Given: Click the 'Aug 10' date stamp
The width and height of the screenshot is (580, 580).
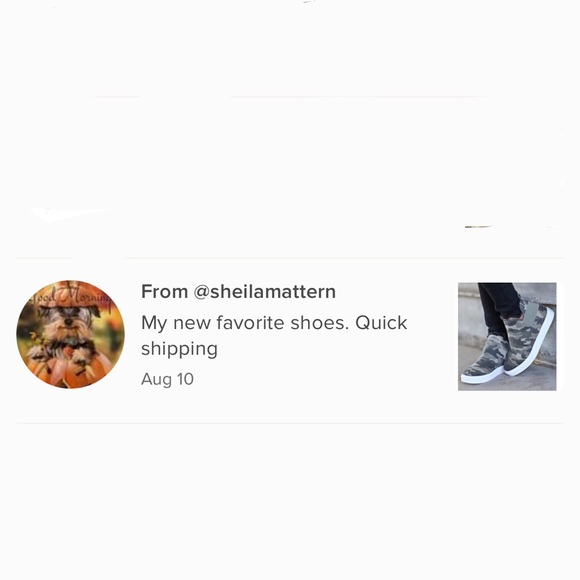Looking at the screenshot, I should click(x=167, y=379).
